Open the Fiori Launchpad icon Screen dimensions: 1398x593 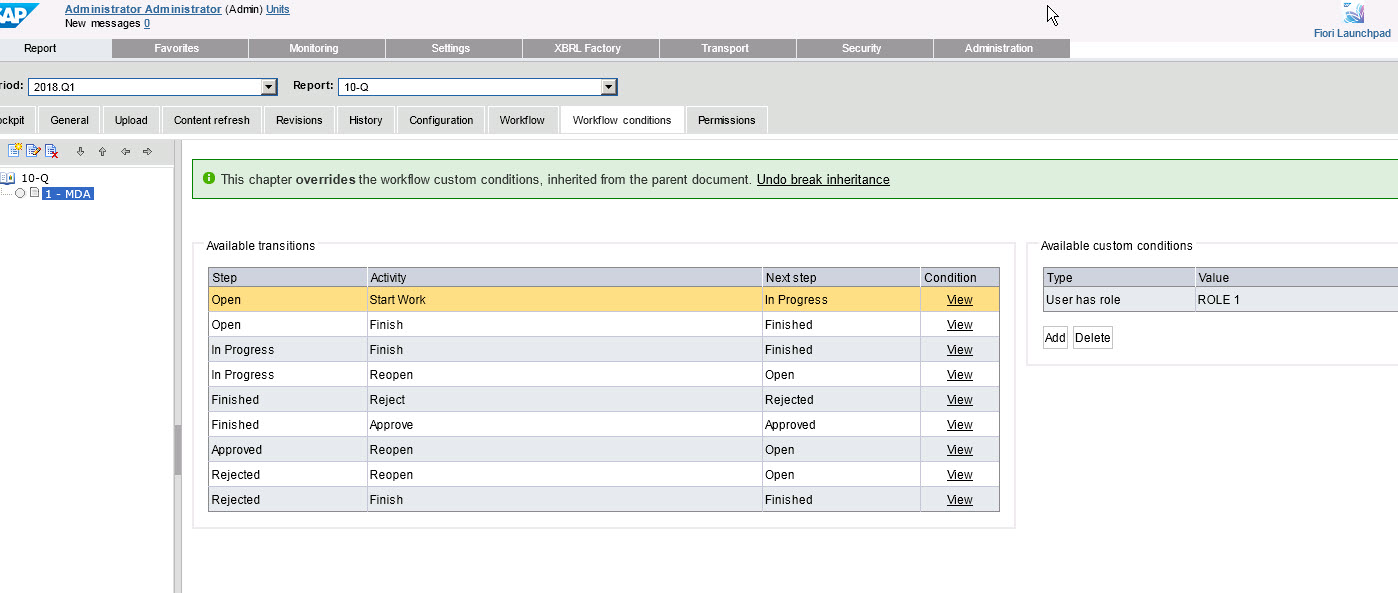pos(1354,14)
